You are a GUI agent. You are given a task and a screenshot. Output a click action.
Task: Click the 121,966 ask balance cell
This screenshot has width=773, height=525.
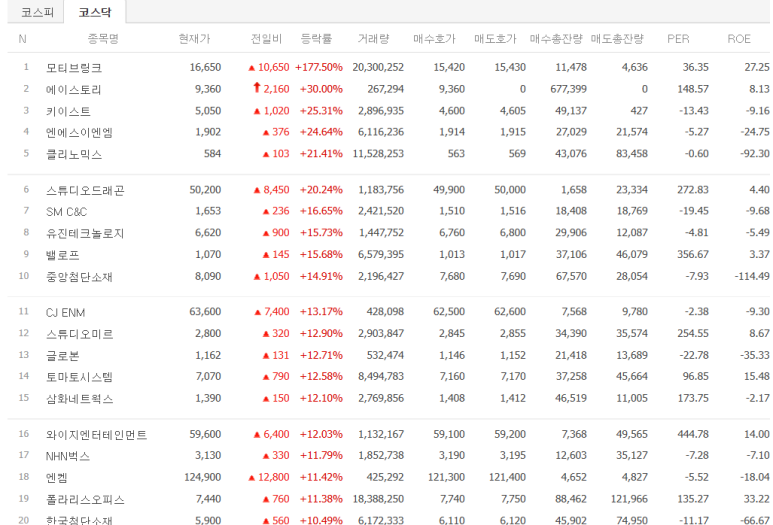(x=629, y=499)
